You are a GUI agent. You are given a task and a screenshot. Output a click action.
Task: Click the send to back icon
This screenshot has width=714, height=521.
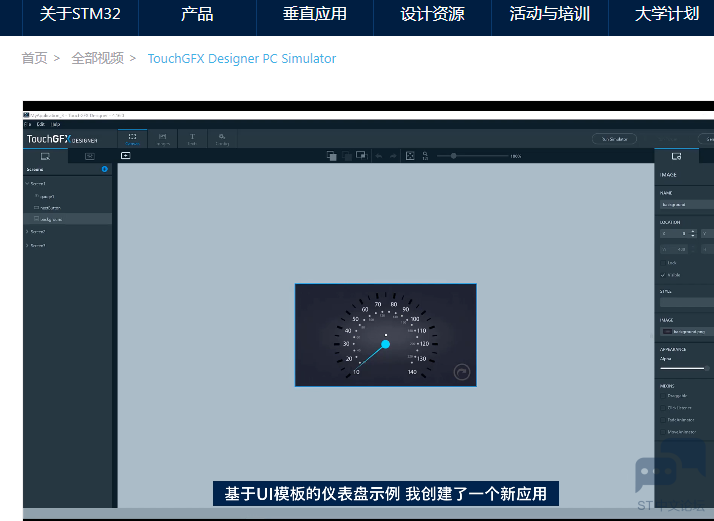click(347, 156)
